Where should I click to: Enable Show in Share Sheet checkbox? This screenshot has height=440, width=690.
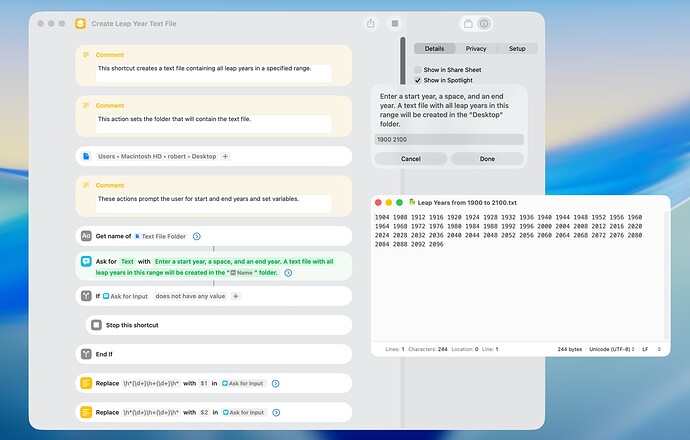418,70
